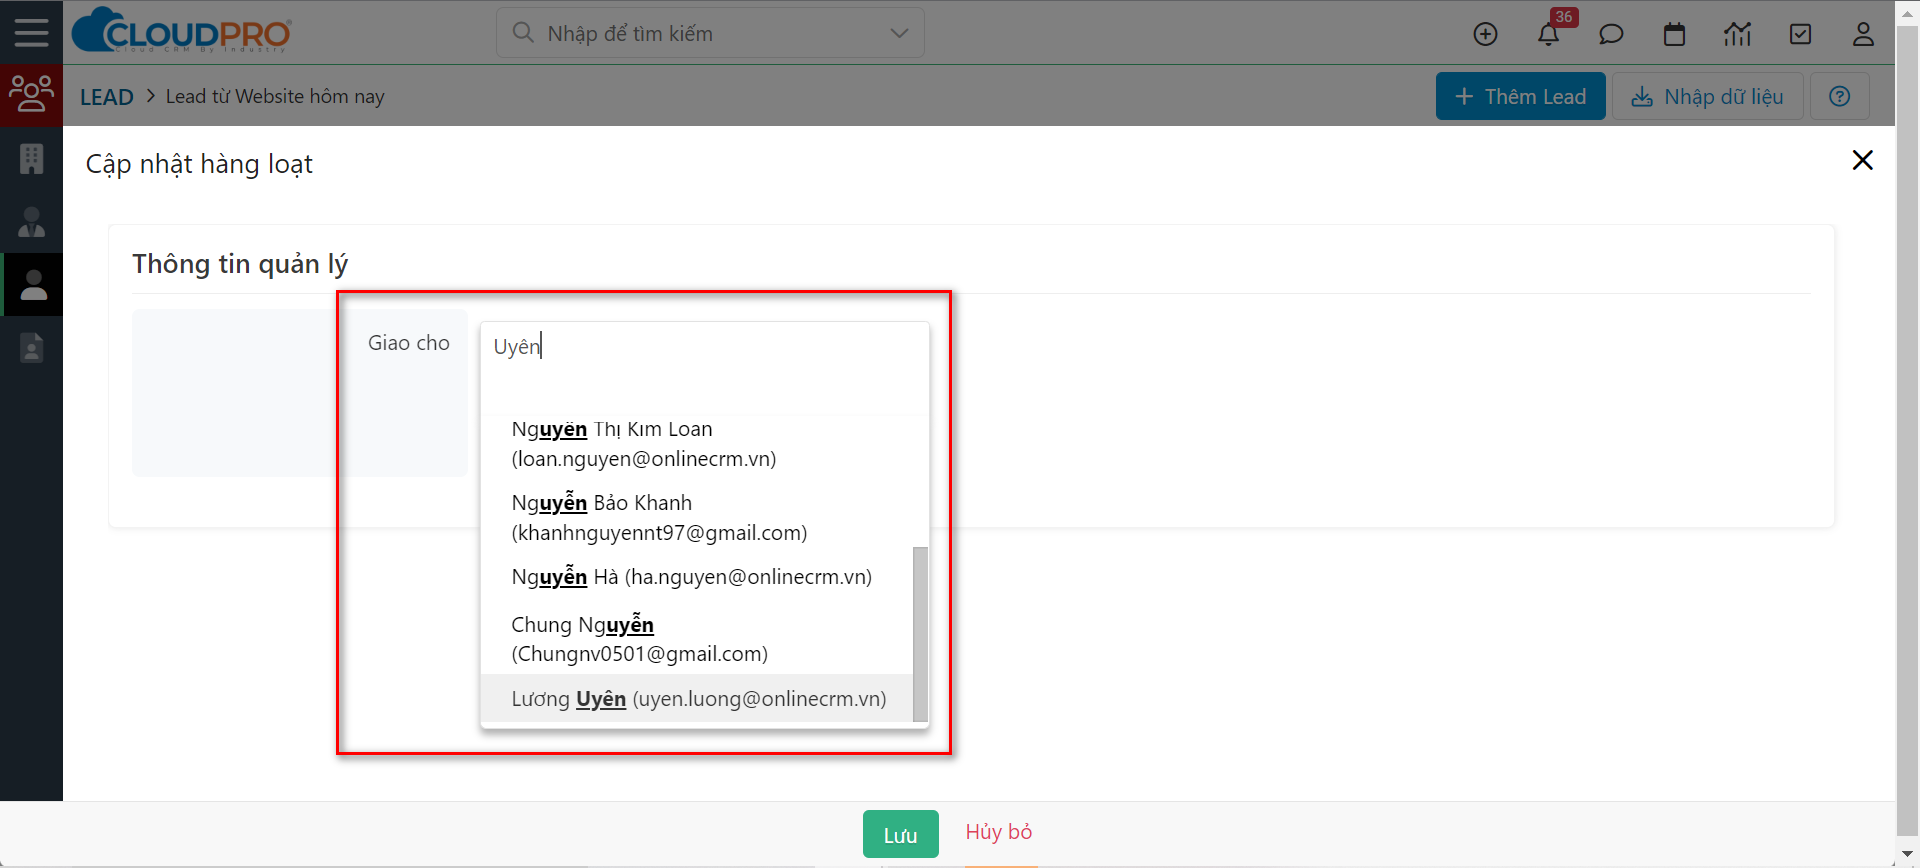
Task: Open the user profile icon
Action: (1863, 34)
